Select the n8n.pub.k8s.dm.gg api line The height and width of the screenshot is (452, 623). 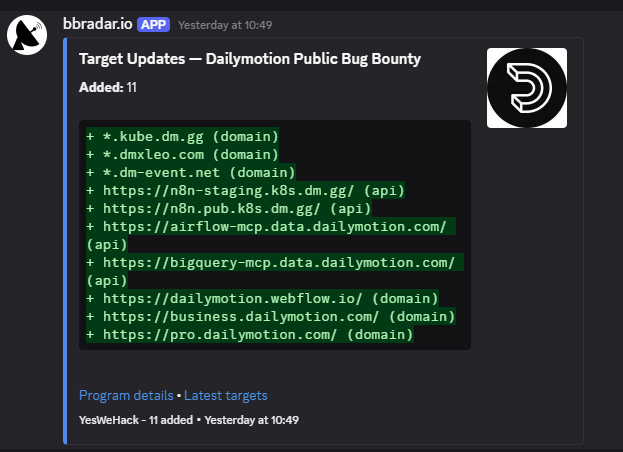point(228,208)
